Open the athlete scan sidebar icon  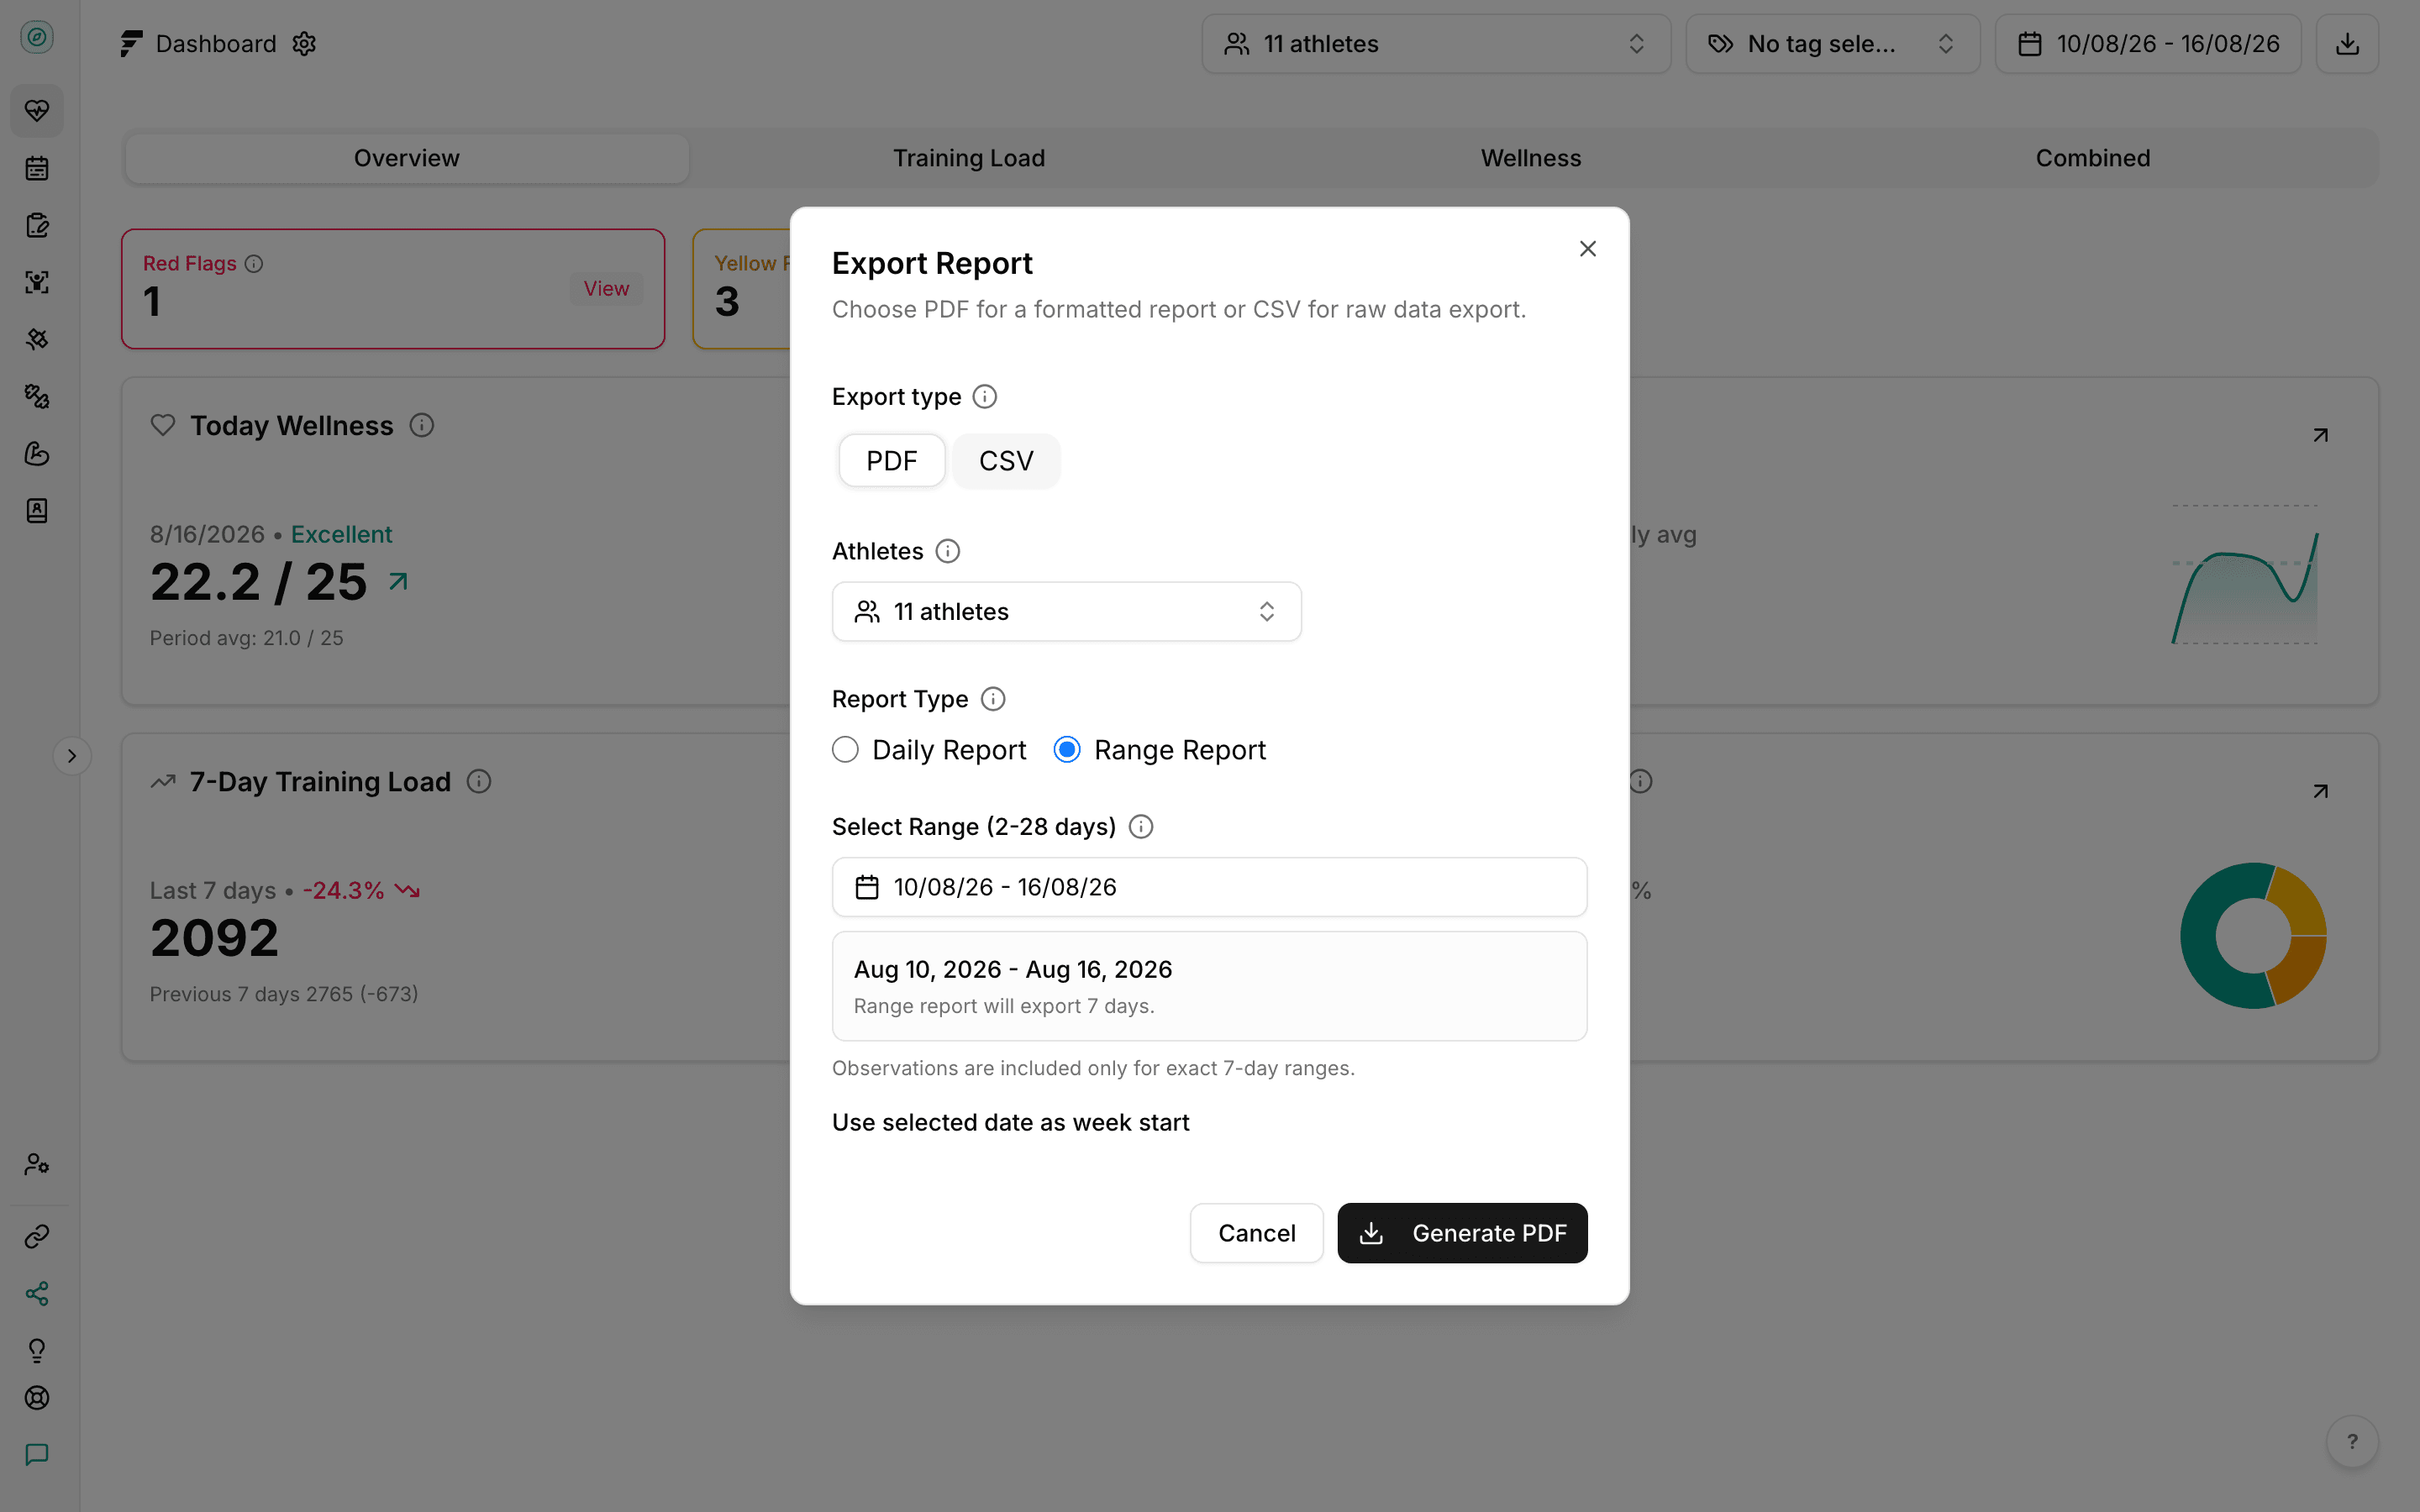(37, 282)
